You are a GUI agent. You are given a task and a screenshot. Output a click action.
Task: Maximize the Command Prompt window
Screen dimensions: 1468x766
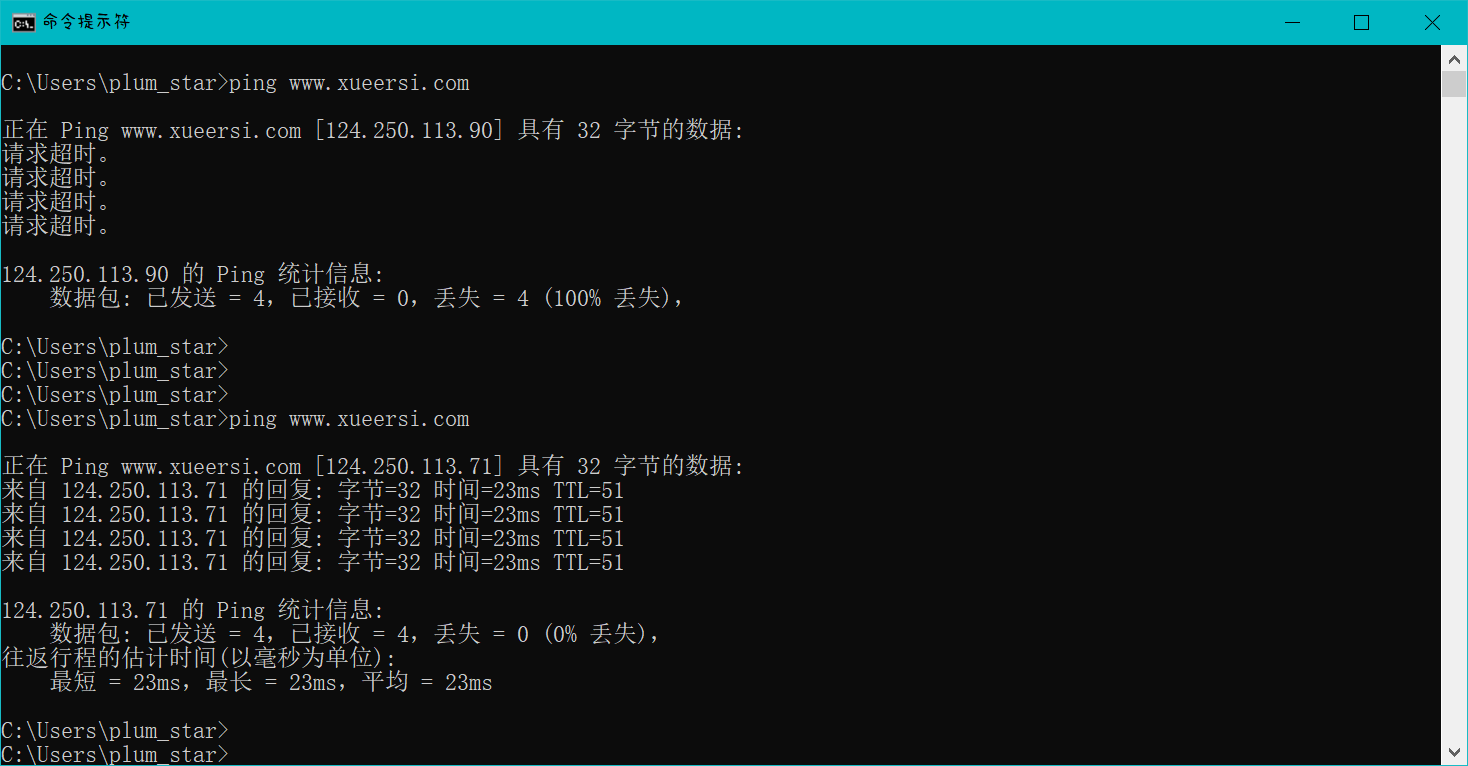(1361, 22)
